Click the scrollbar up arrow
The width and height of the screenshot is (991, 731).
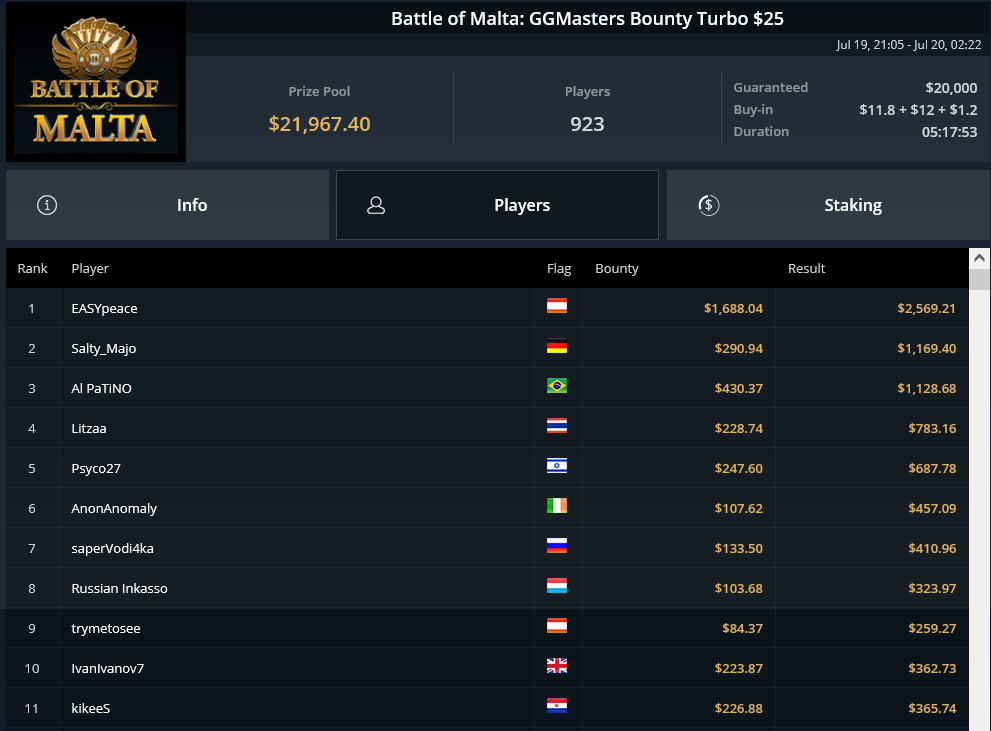click(x=980, y=258)
